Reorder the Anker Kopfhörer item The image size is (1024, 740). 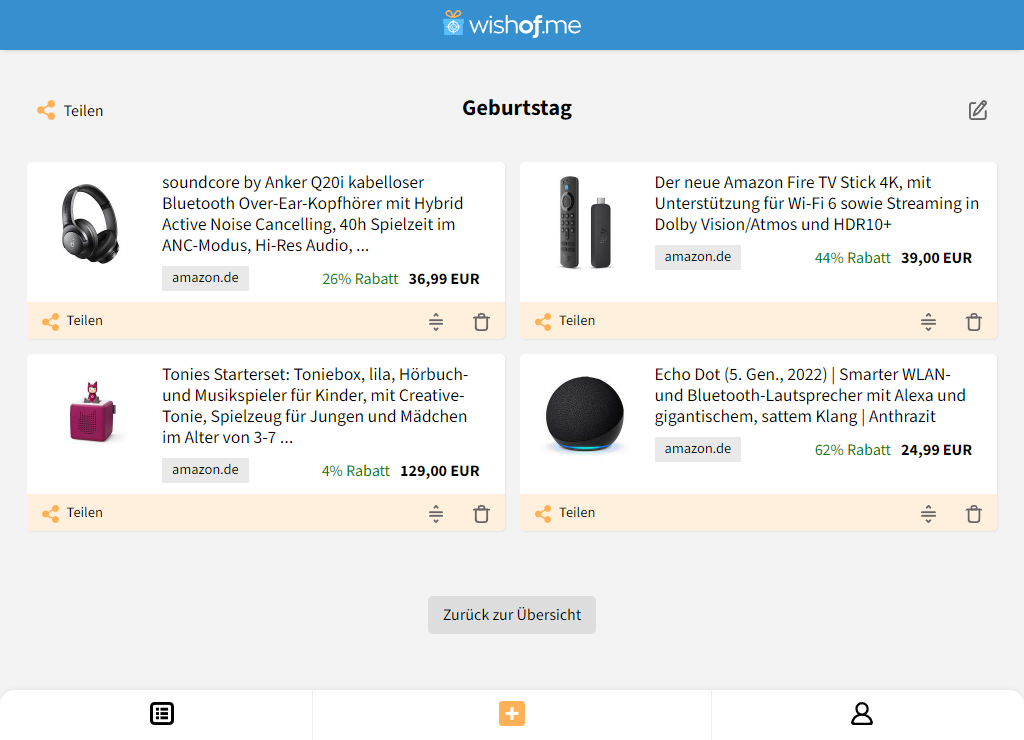436,321
